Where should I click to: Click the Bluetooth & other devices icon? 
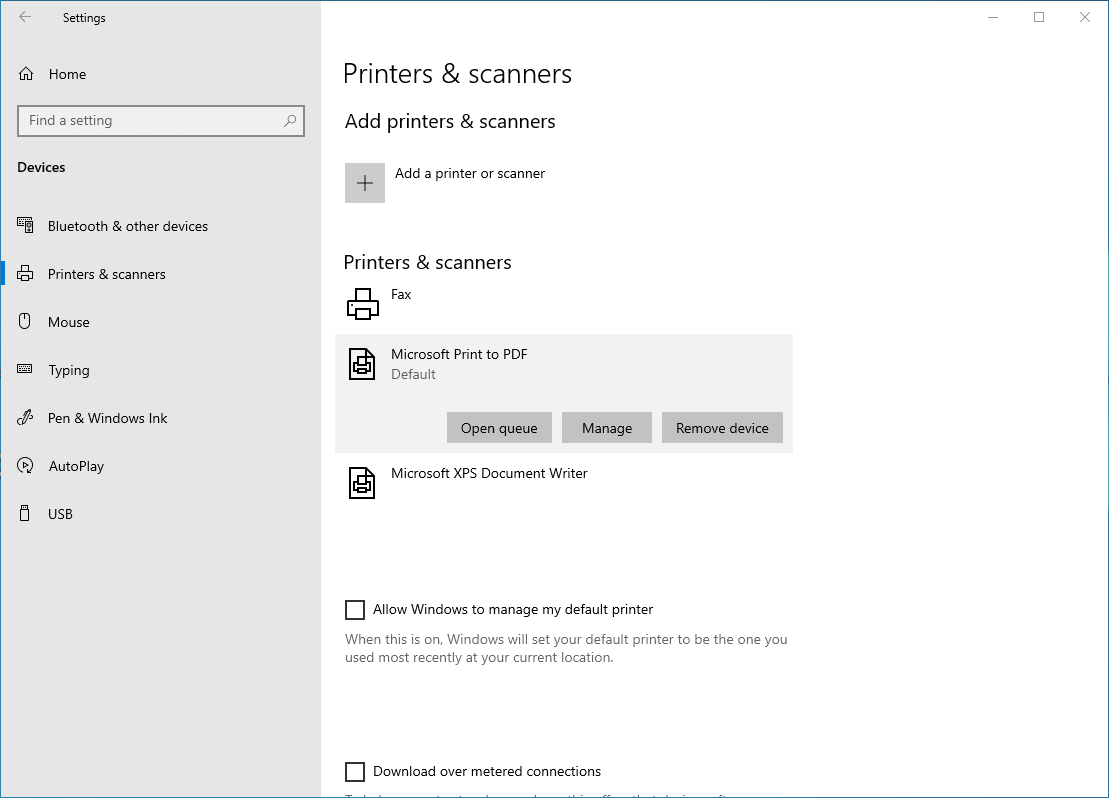[25, 226]
